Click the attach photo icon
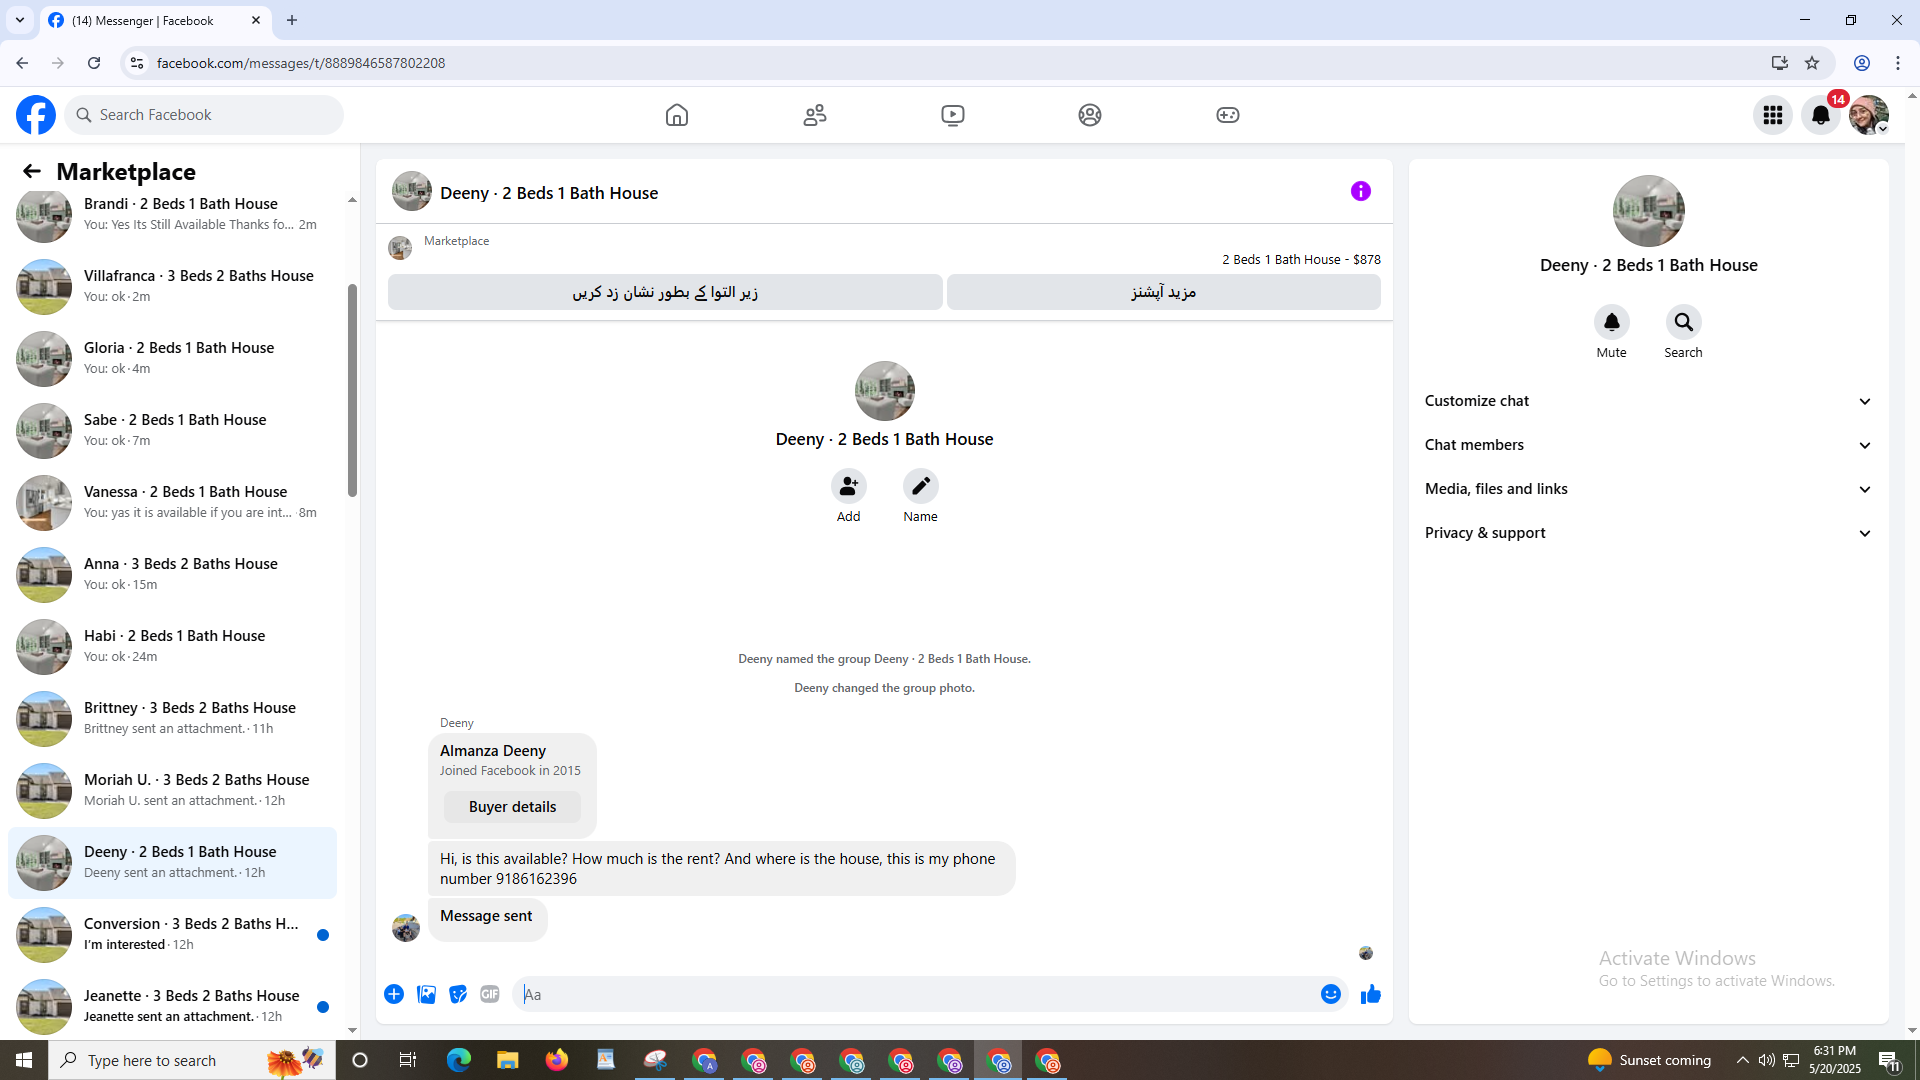The width and height of the screenshot is (1920, 1080). coord(426,994)
